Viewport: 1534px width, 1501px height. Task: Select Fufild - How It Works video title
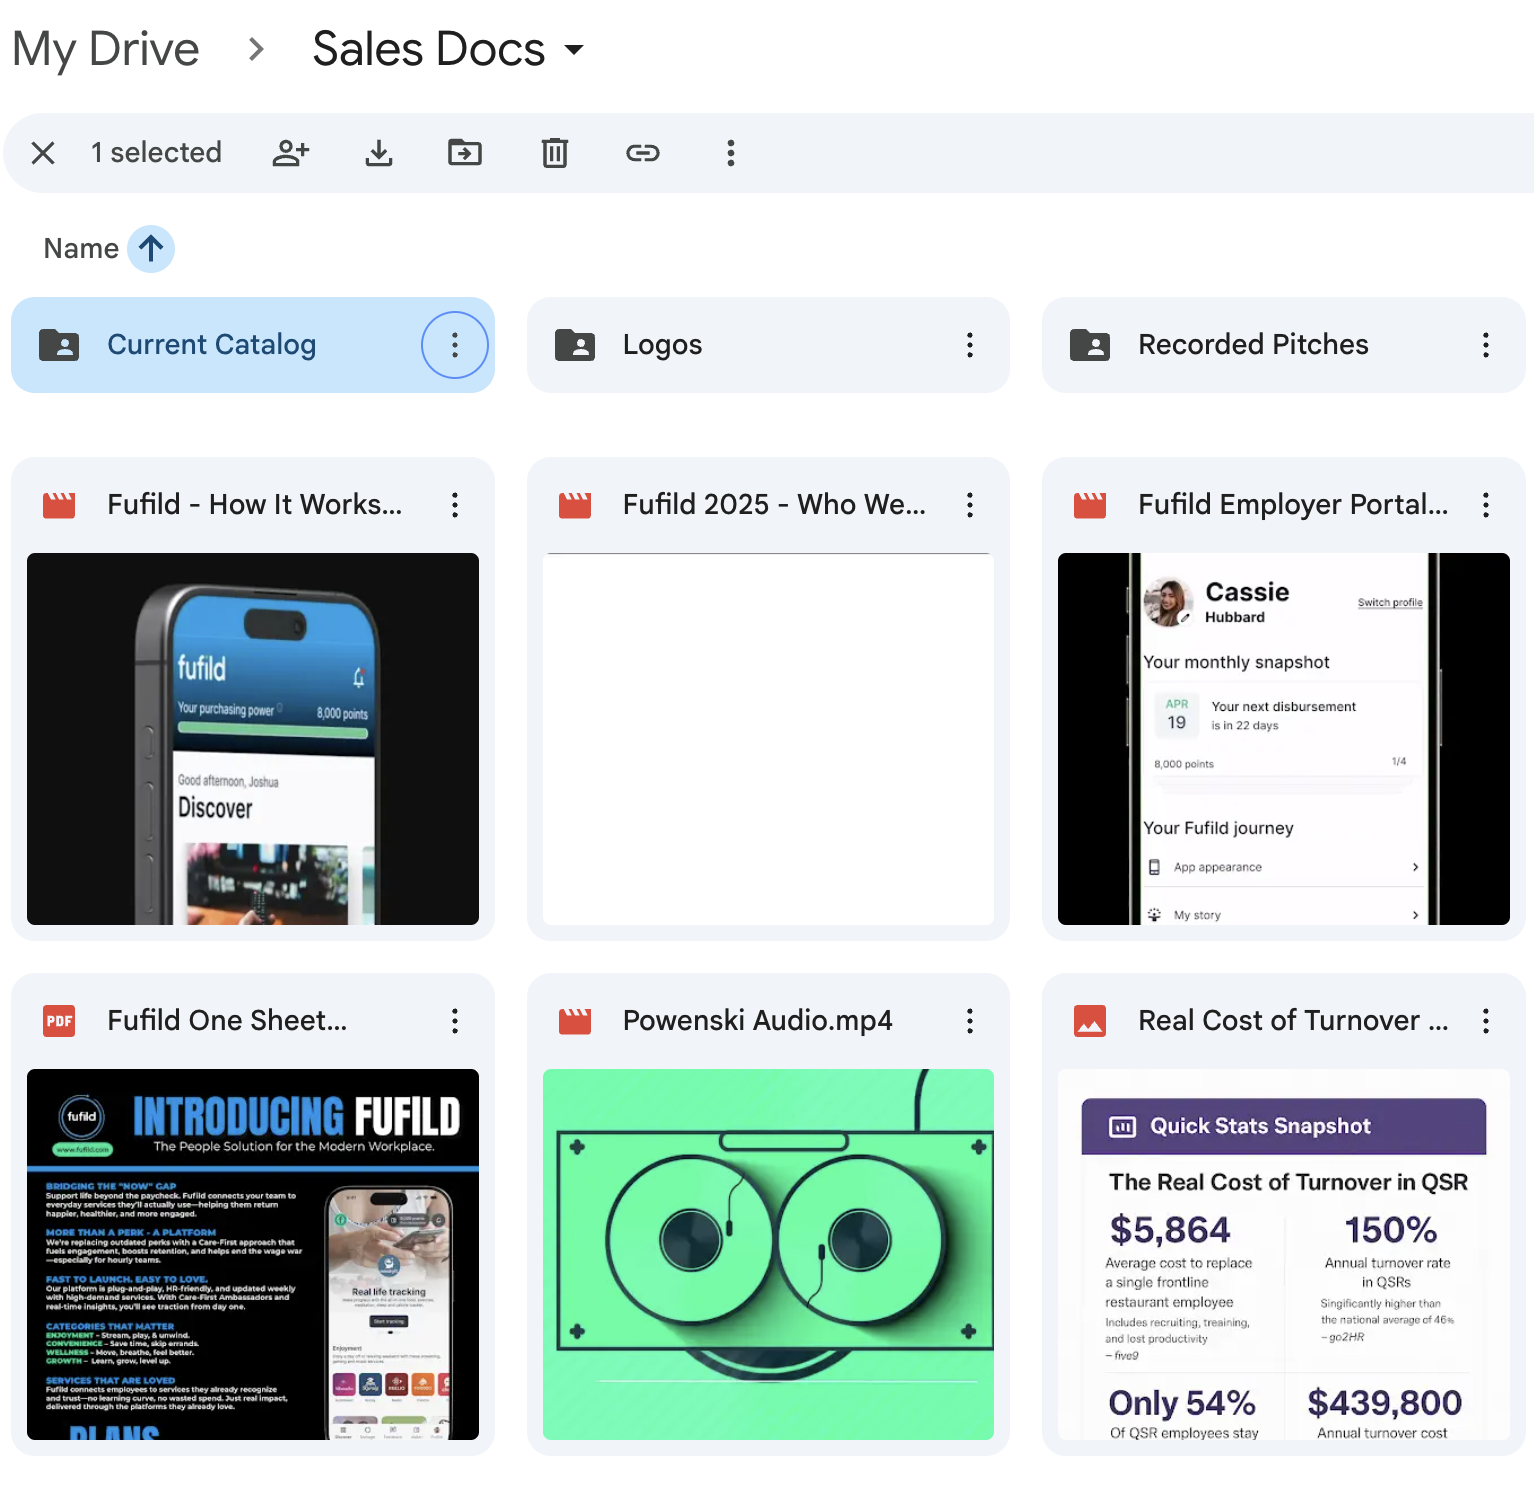point(255,505)
